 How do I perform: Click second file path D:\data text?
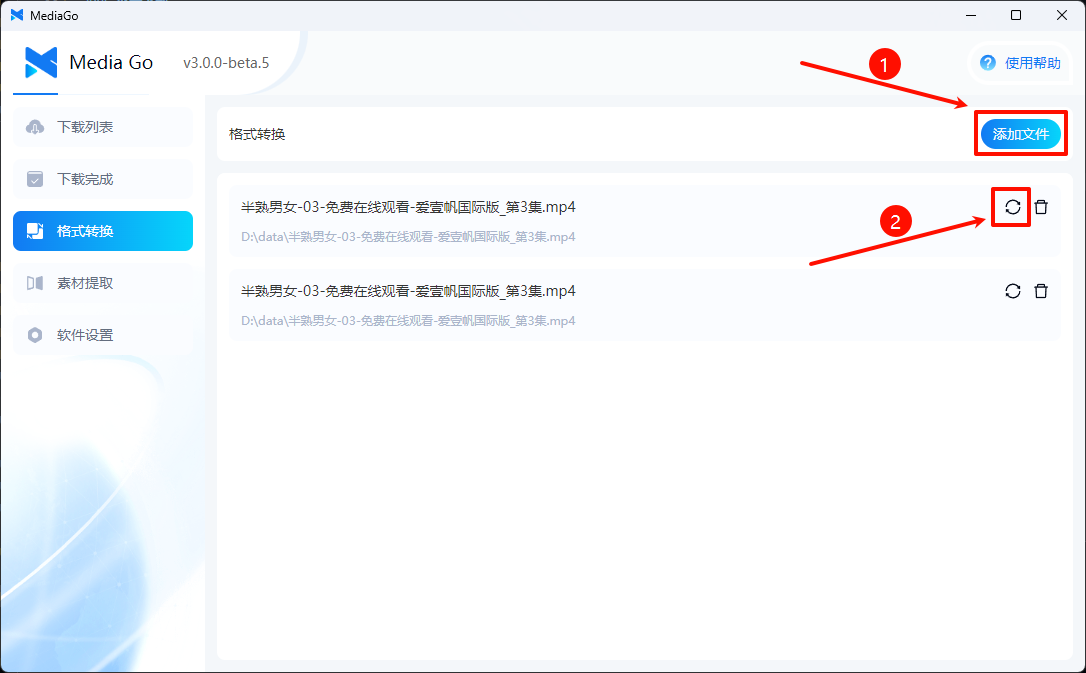[x=408, y=321]
